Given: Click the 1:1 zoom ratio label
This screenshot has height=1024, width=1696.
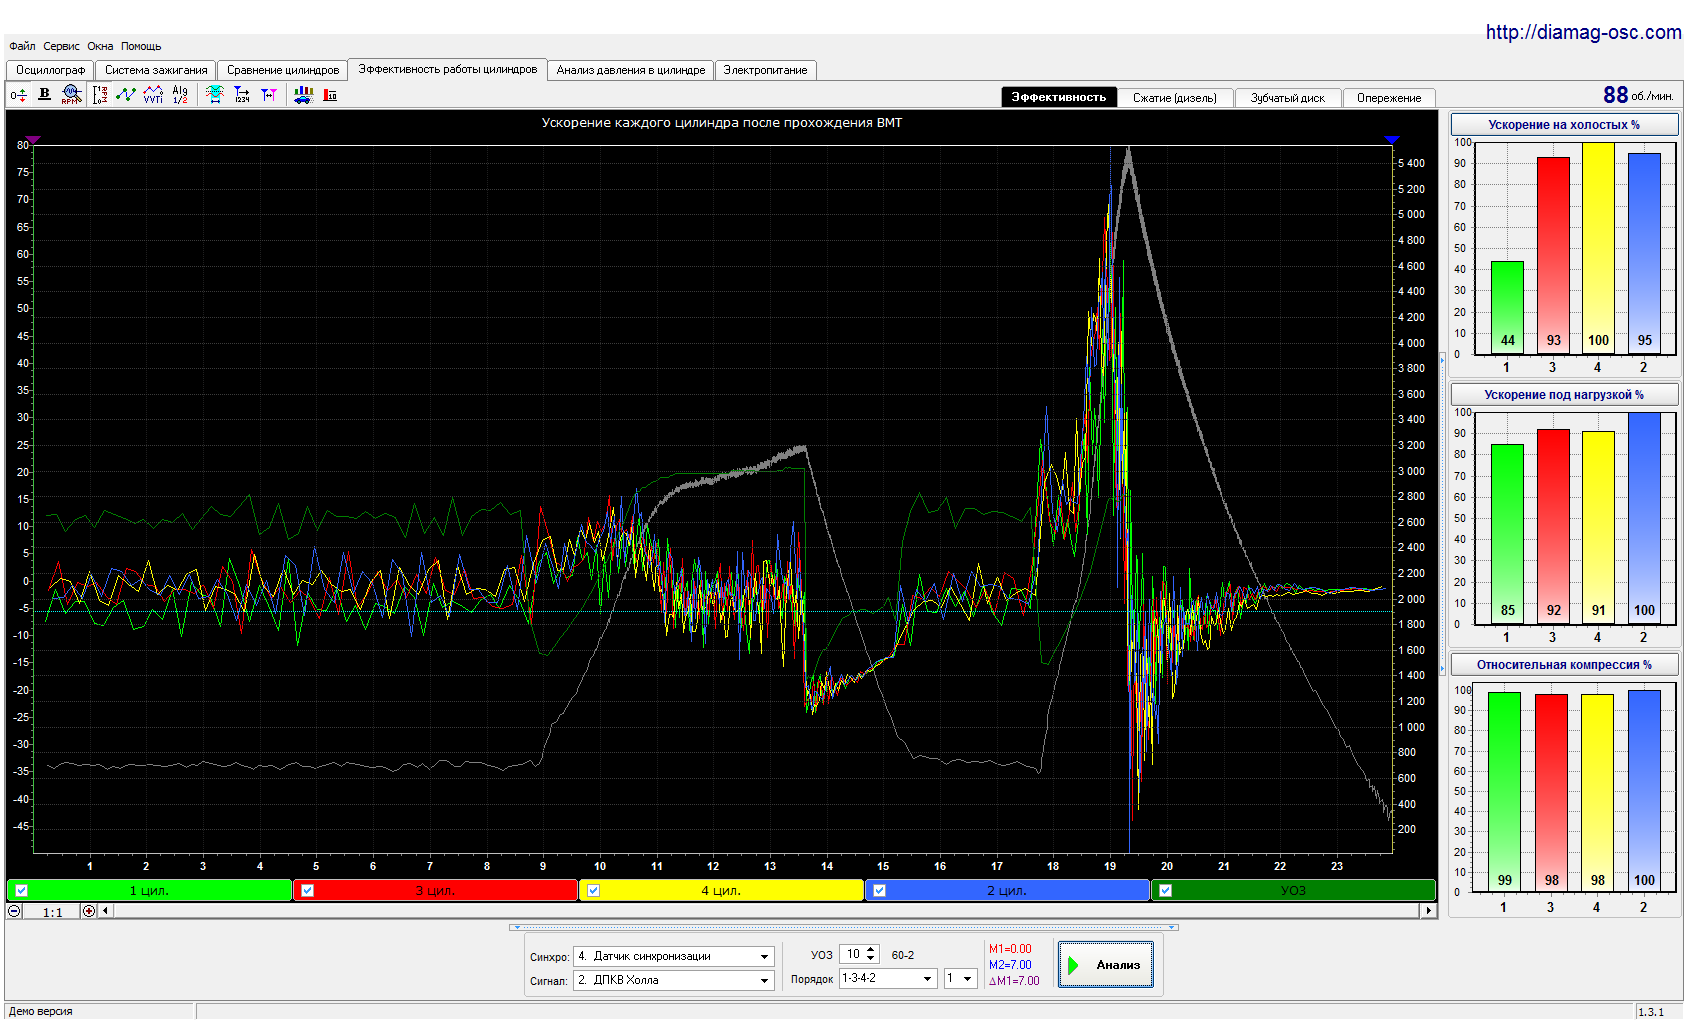Looking at the screenshot, I should [x=53, y=912].
